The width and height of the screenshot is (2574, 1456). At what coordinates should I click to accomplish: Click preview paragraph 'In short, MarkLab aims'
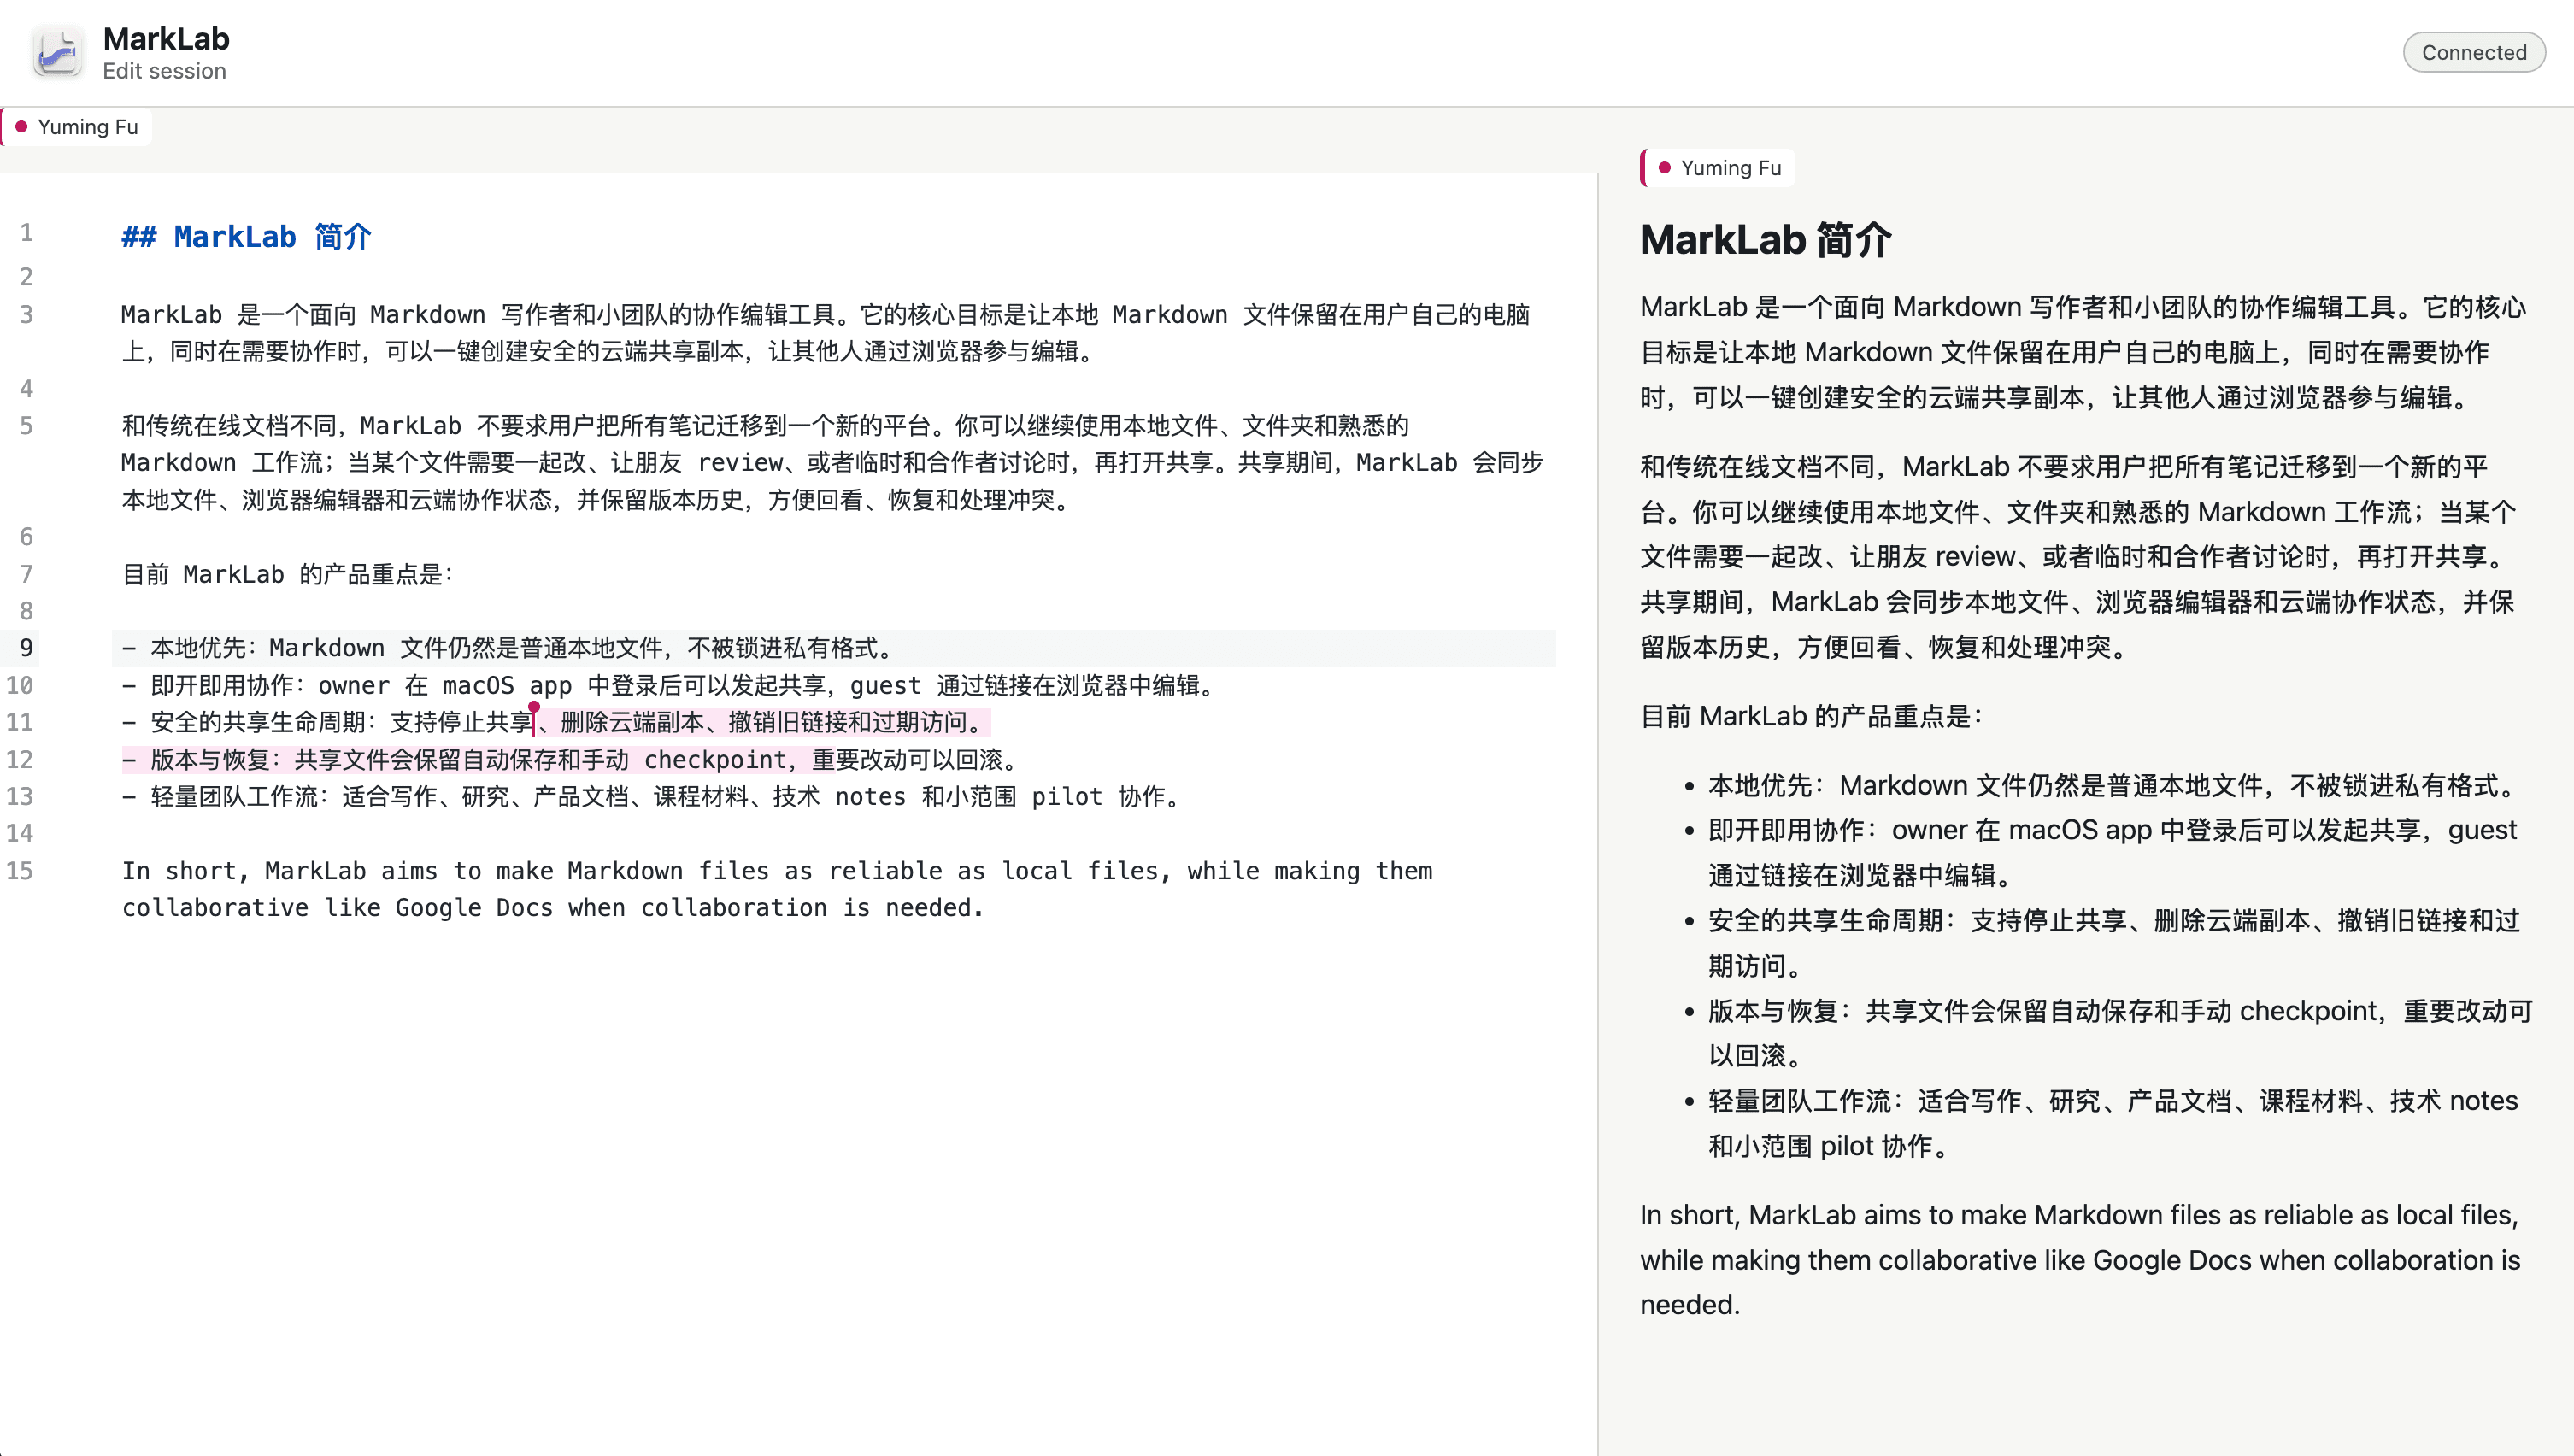(2080, 1259)
